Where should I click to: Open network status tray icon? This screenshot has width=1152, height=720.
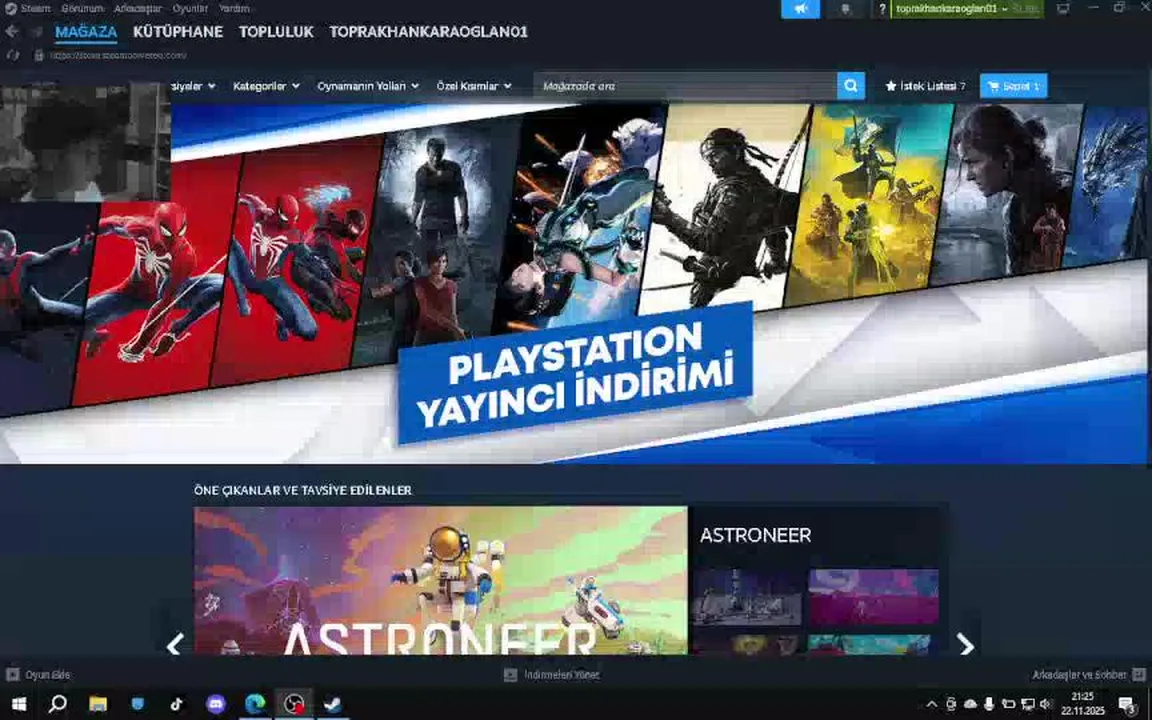click(x=1027, y=704)
